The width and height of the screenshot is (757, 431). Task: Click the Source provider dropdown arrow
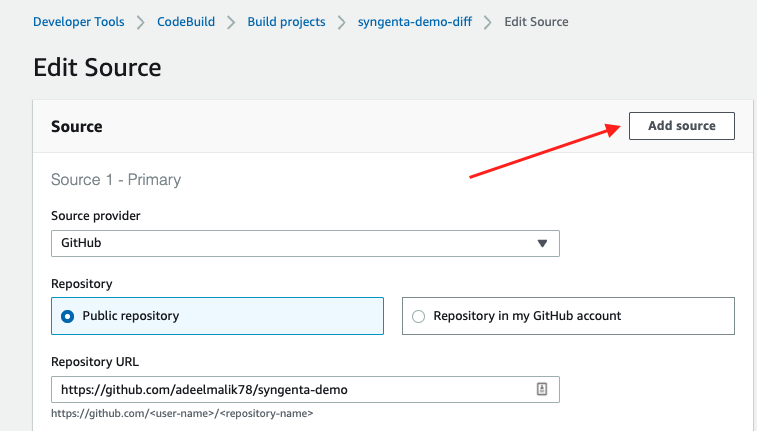coord(542,243)
